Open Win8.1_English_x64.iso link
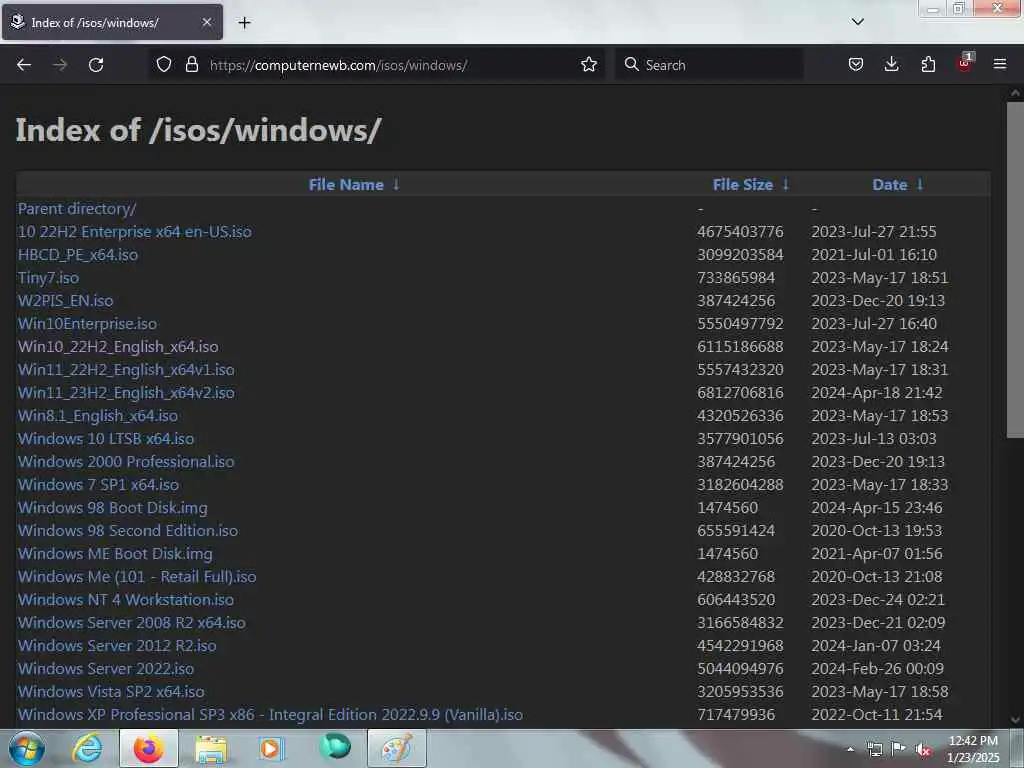 (98, 416)
